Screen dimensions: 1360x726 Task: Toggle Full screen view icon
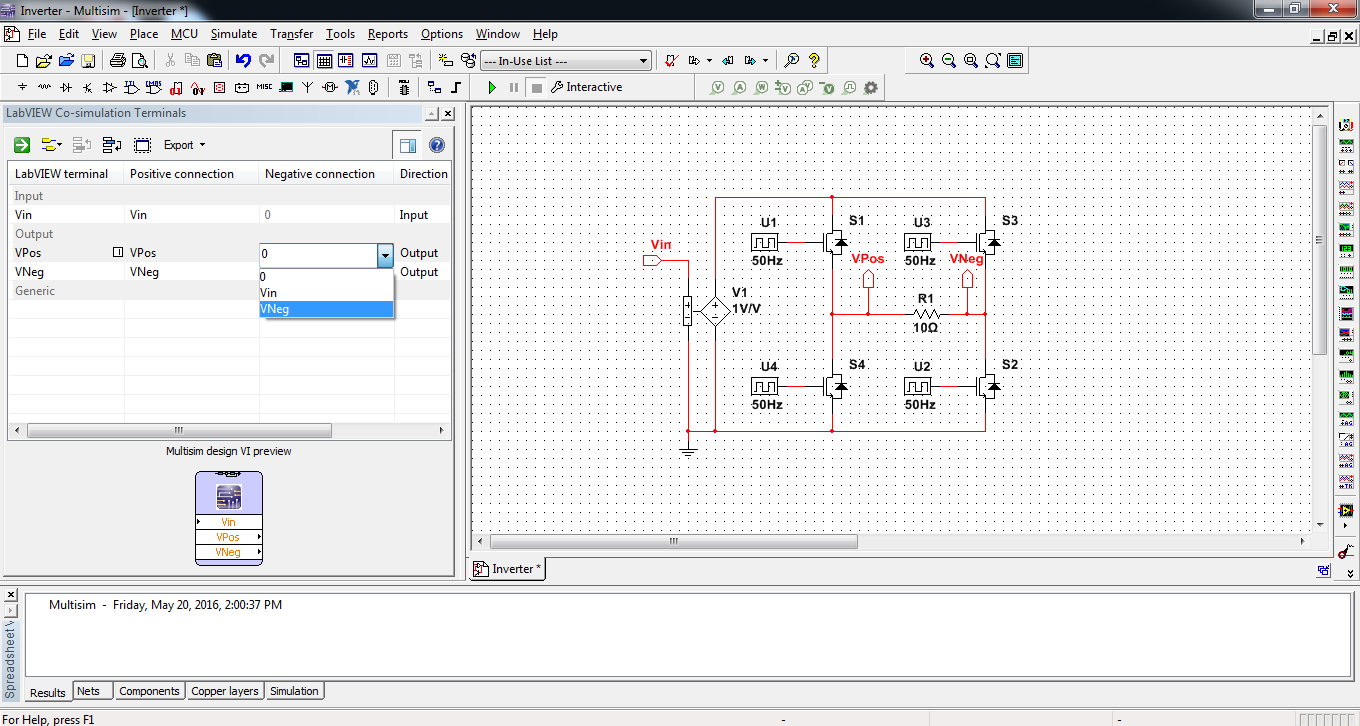[1015, 61]
